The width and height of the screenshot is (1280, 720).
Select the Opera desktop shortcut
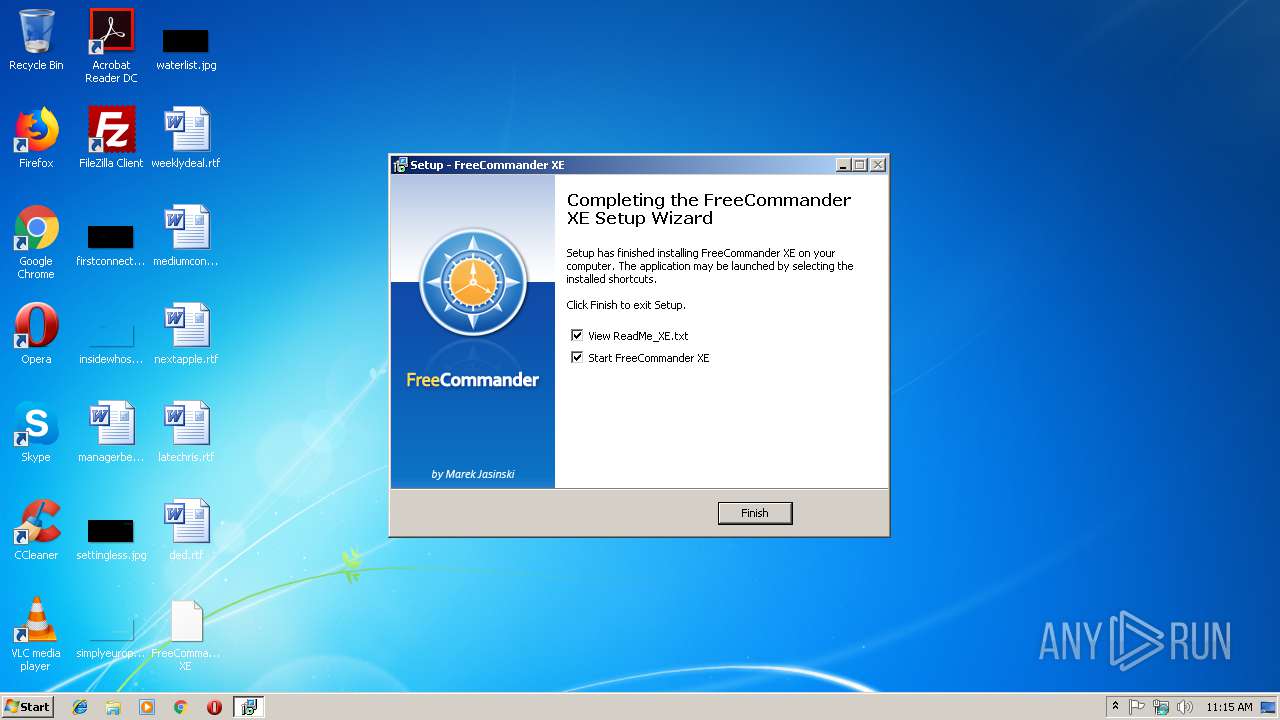[x=36, y=334]
